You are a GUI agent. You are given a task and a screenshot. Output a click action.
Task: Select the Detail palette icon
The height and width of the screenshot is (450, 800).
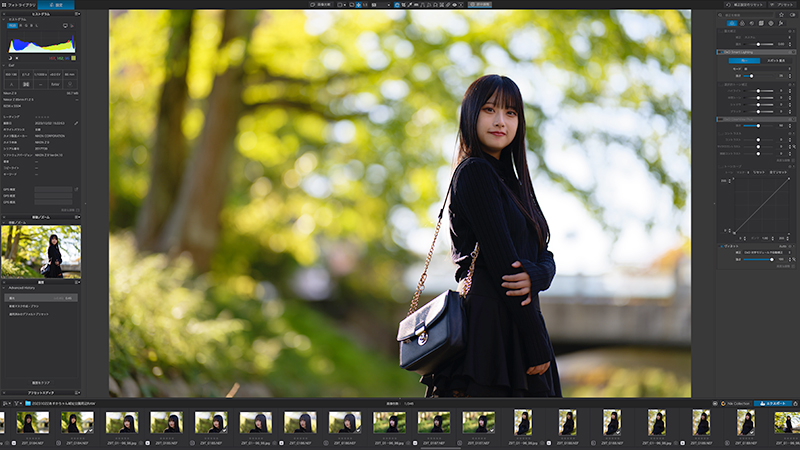[752, 23]
